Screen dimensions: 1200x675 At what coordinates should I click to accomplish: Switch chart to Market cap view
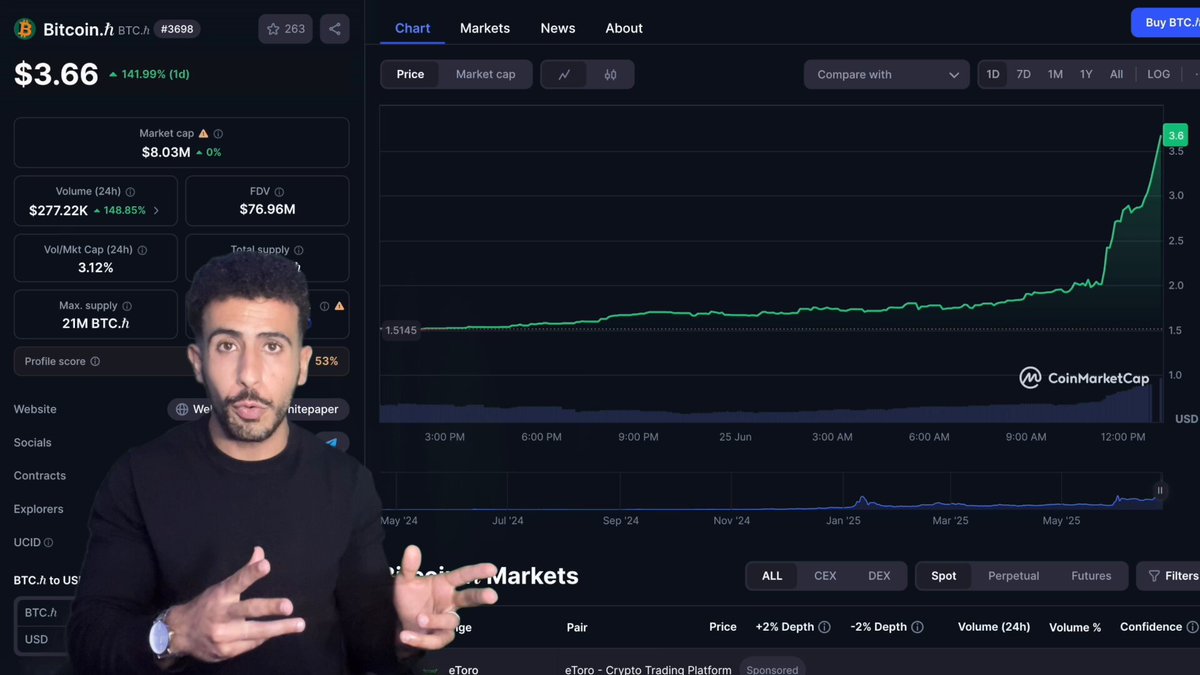point(486,75)
